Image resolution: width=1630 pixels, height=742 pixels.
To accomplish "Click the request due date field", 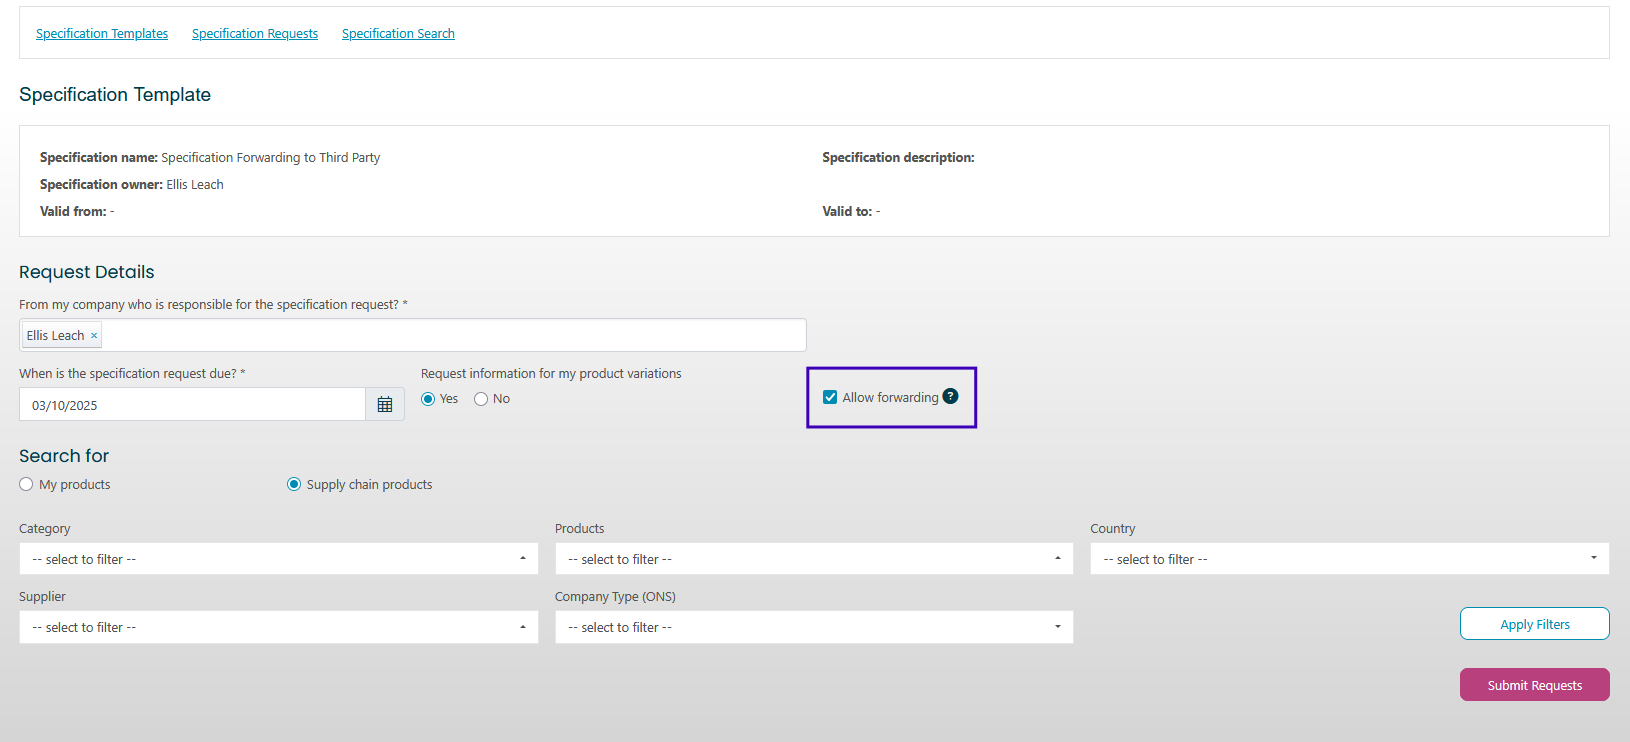I will pos(192,405).
